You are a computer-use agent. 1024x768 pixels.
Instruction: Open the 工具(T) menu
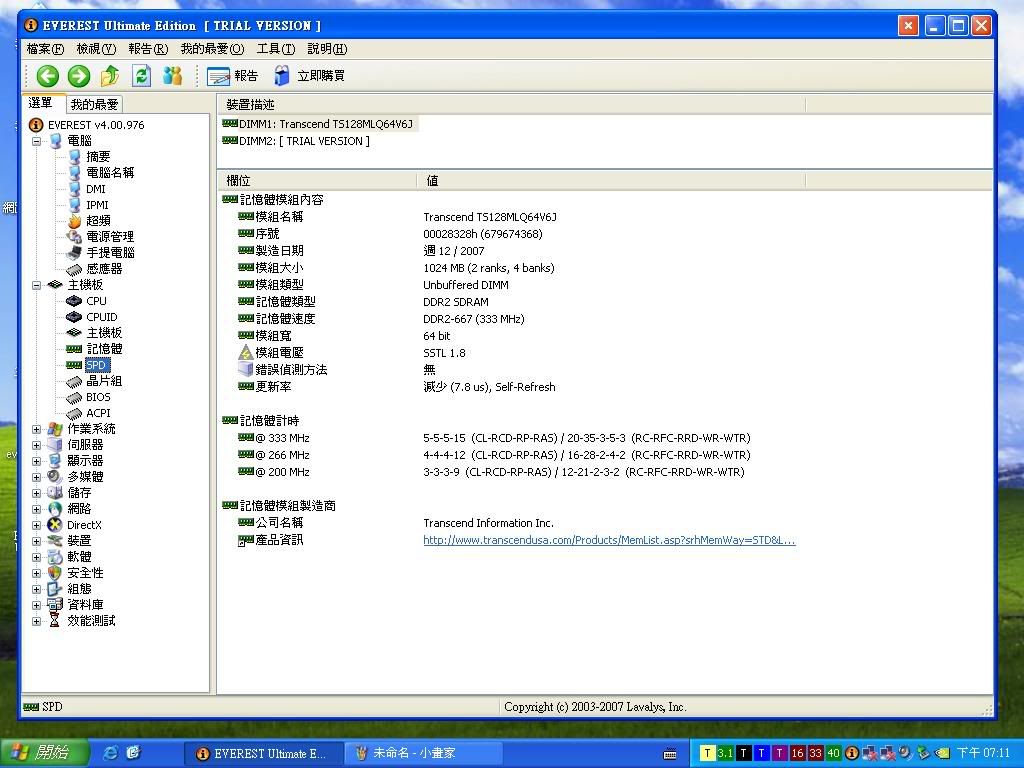pyautogui.click(x=276, y=49)
